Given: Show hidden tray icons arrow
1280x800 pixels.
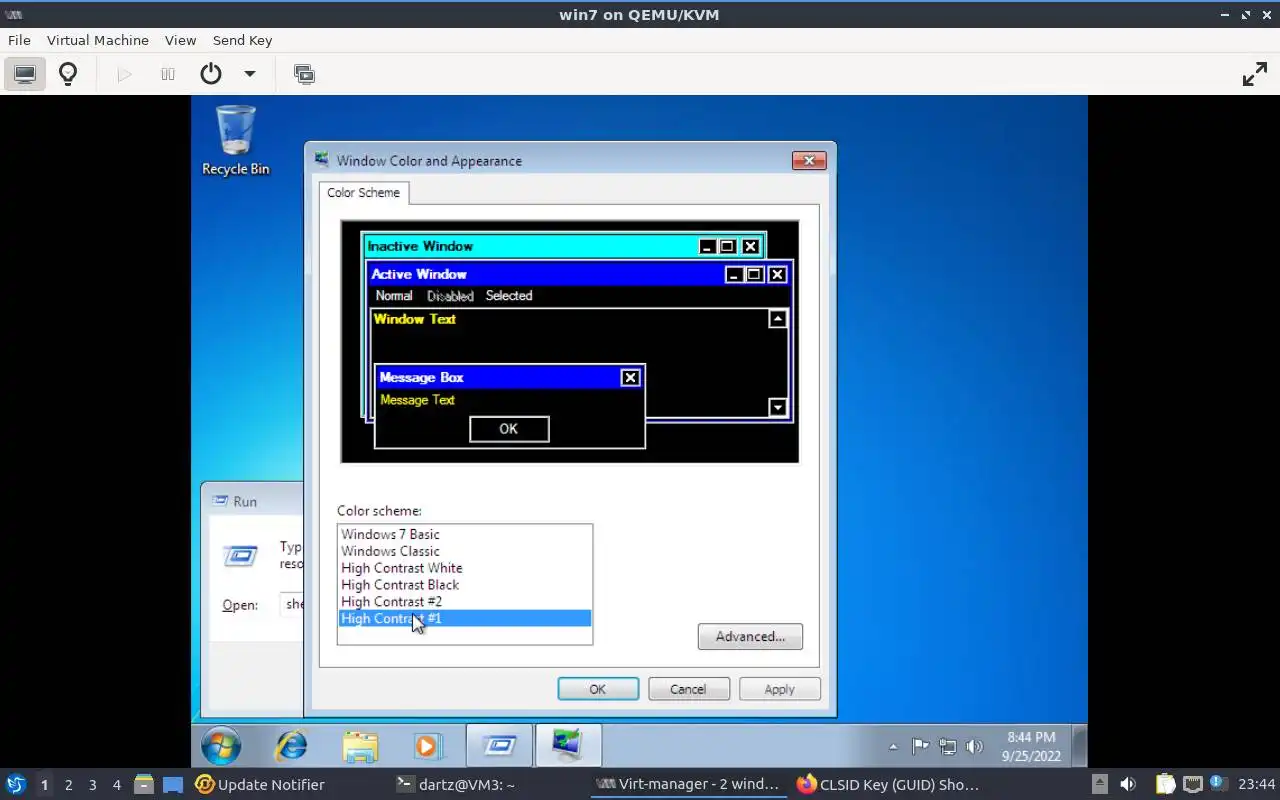Looking at the screenshot, I should (x=893, y=747).
